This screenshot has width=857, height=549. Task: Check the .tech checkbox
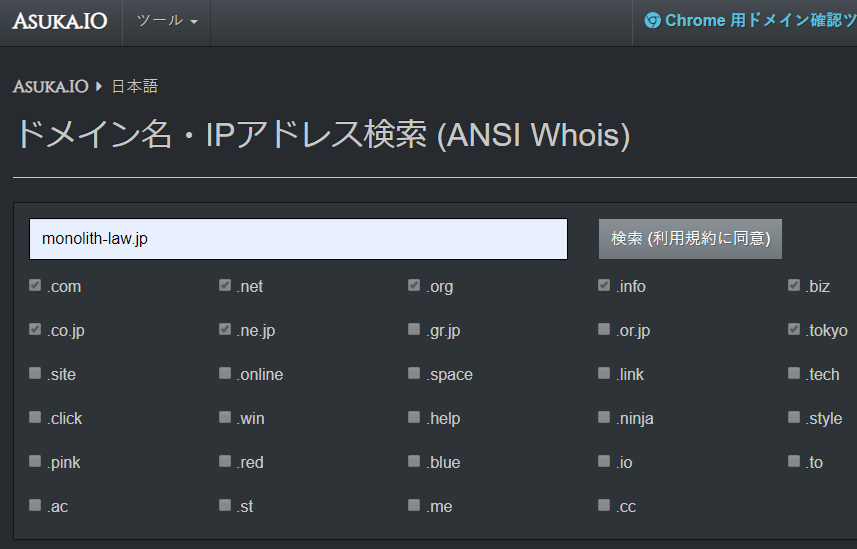[x=794, y=373]
